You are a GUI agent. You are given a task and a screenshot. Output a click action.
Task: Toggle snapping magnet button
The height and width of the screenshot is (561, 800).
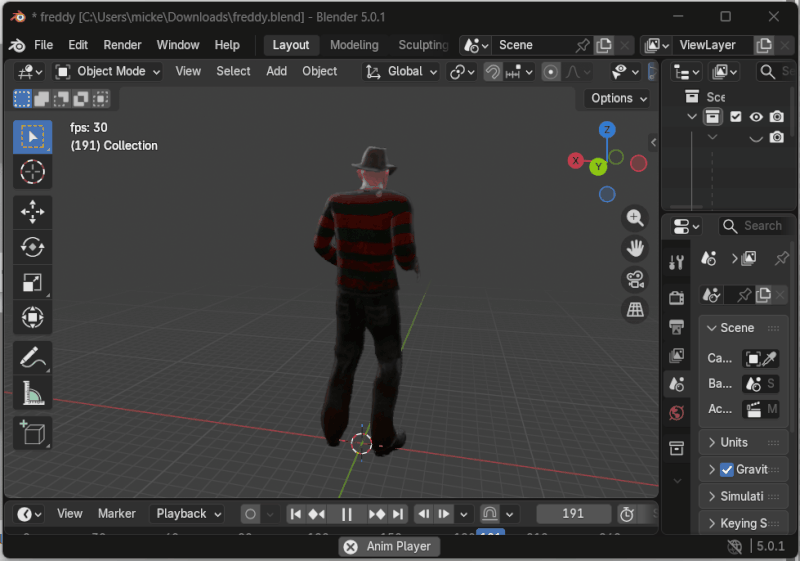pos(493,72)
